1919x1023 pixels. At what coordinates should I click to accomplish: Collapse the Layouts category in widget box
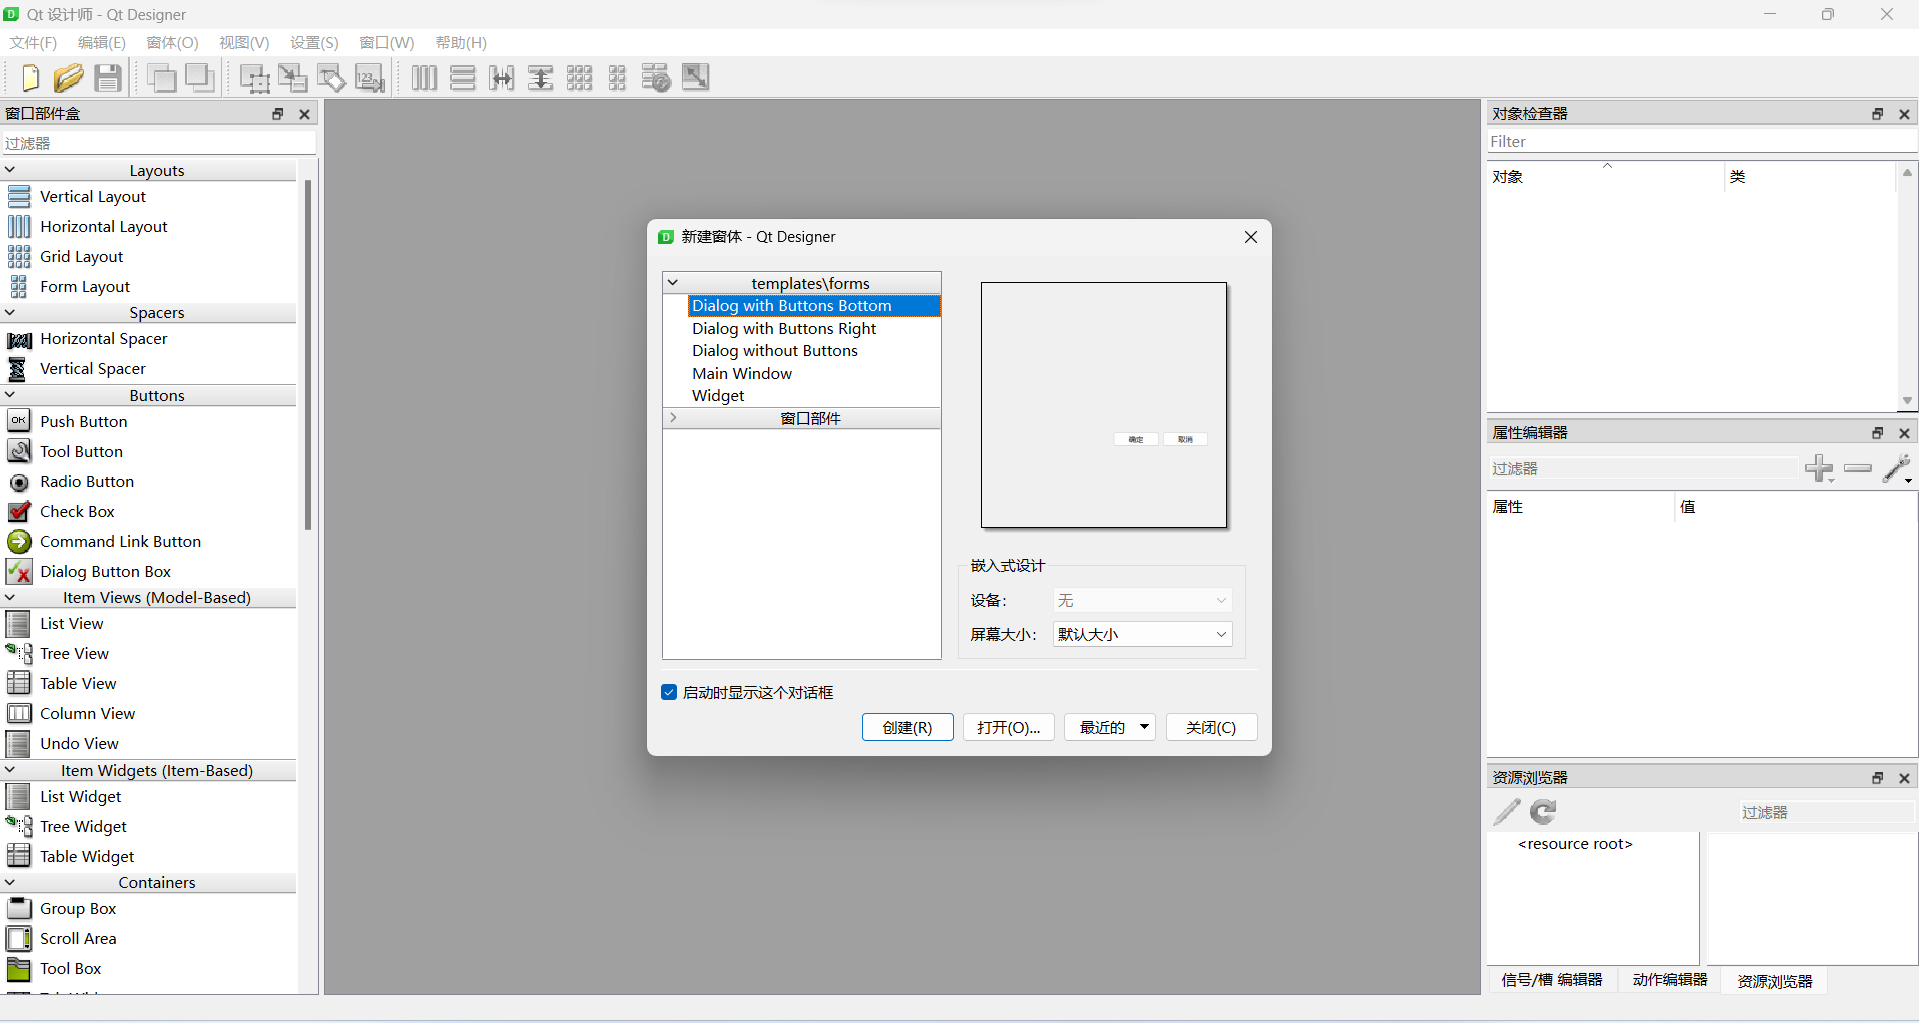pyautogui.click(x=10, y=170)
